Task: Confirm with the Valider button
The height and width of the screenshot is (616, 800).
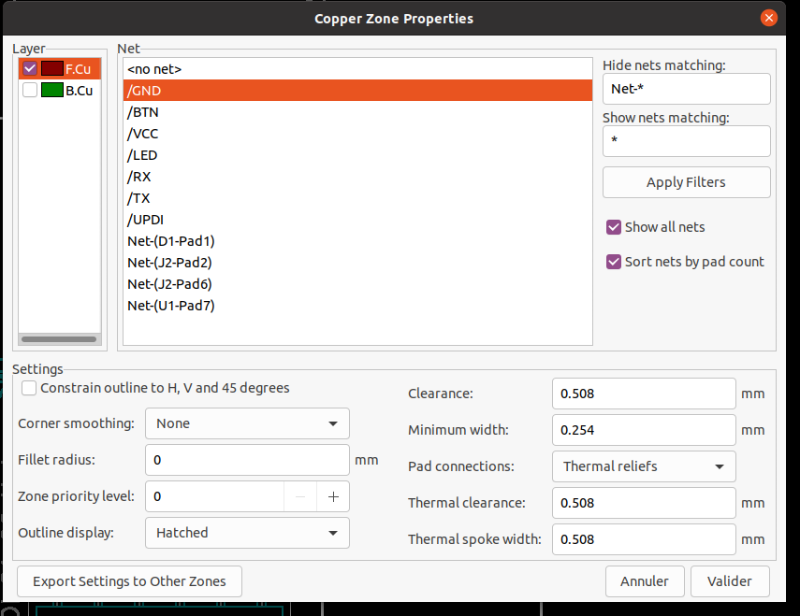Action: pyautogui.click(x=730, y=581)
